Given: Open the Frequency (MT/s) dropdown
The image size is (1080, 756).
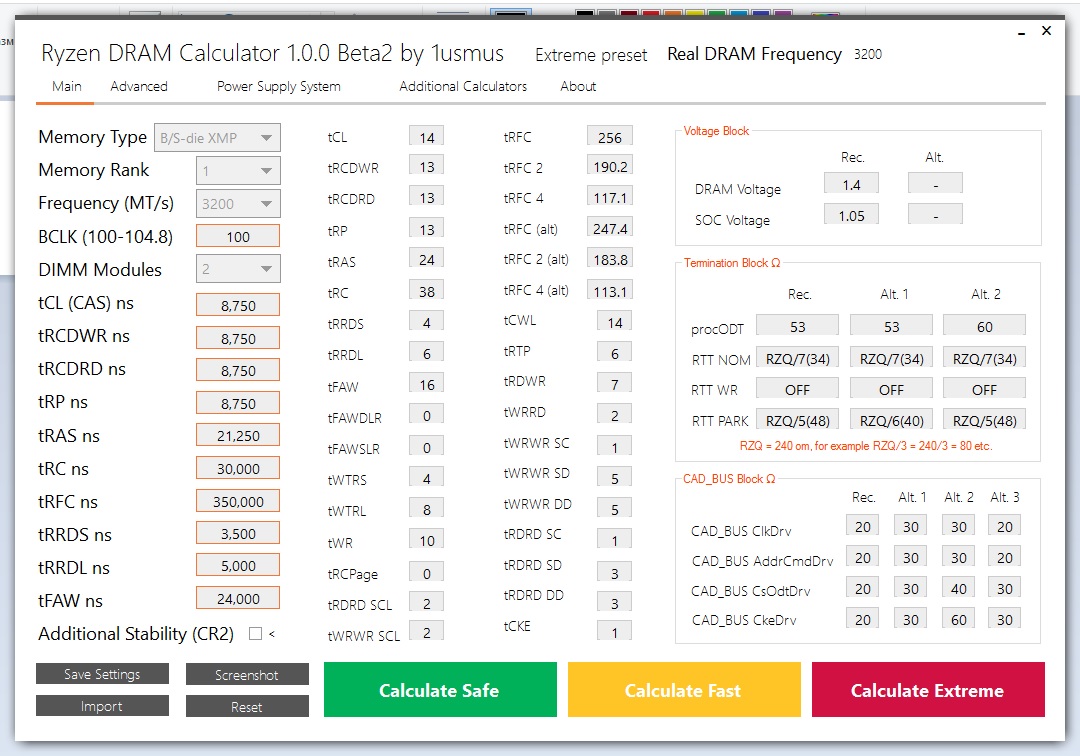Looking at the screenshot, I should (x=238, y=204).
